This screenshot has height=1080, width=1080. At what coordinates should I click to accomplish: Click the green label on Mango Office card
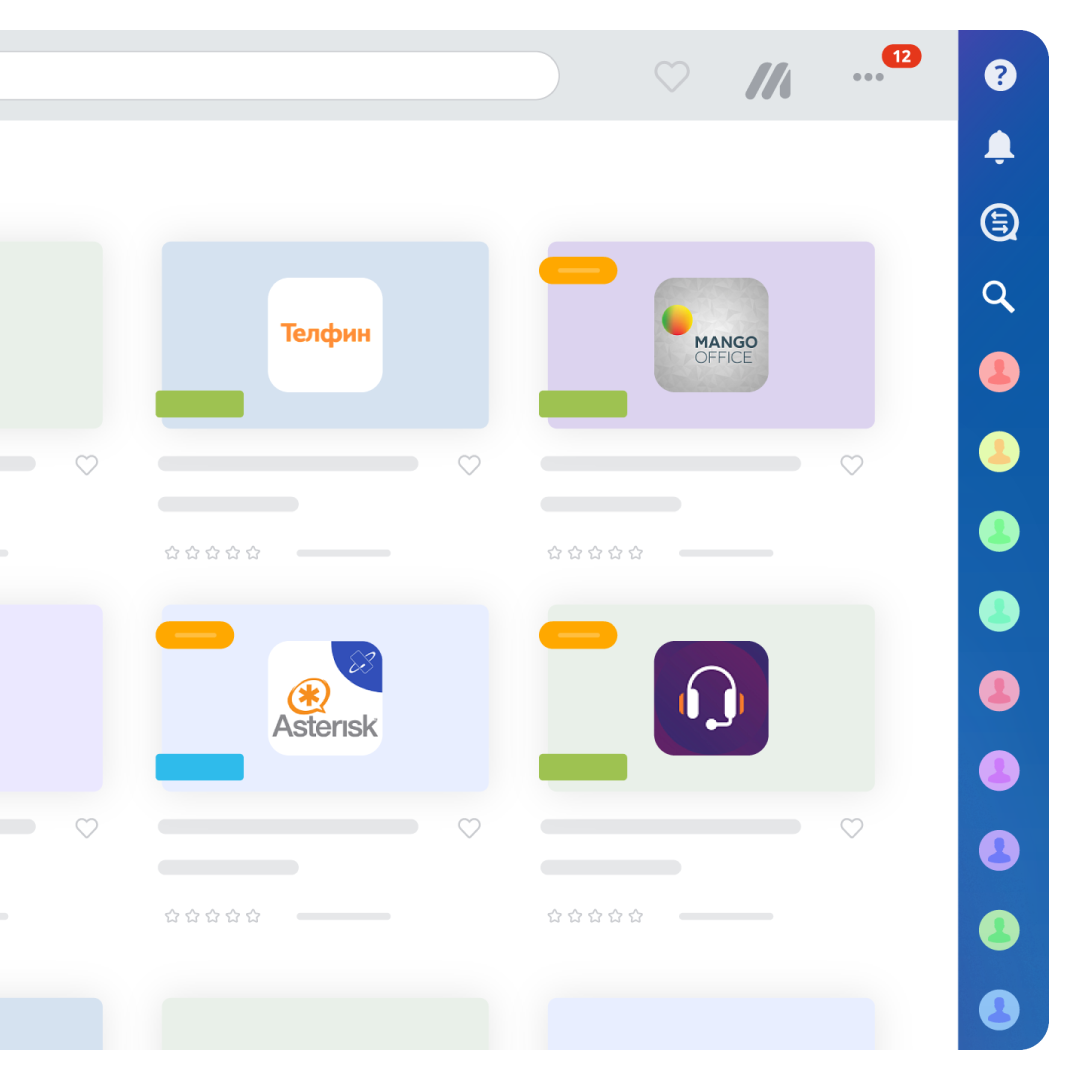click(x=583, y=404)
